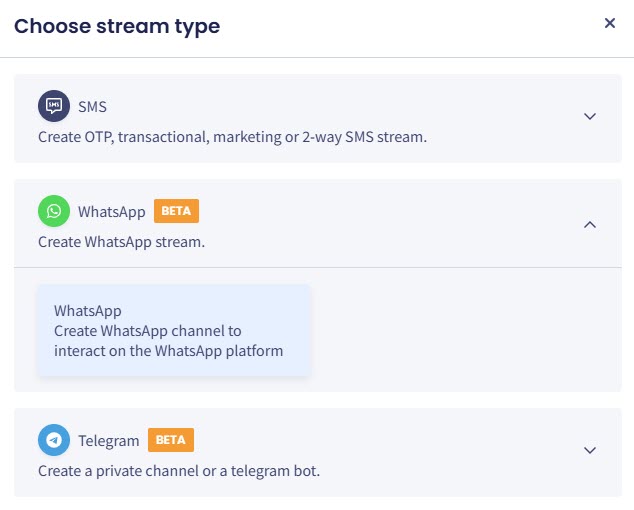
Task: Collapse the WhatsApp section chevron
Action: (x=590, y=224)
